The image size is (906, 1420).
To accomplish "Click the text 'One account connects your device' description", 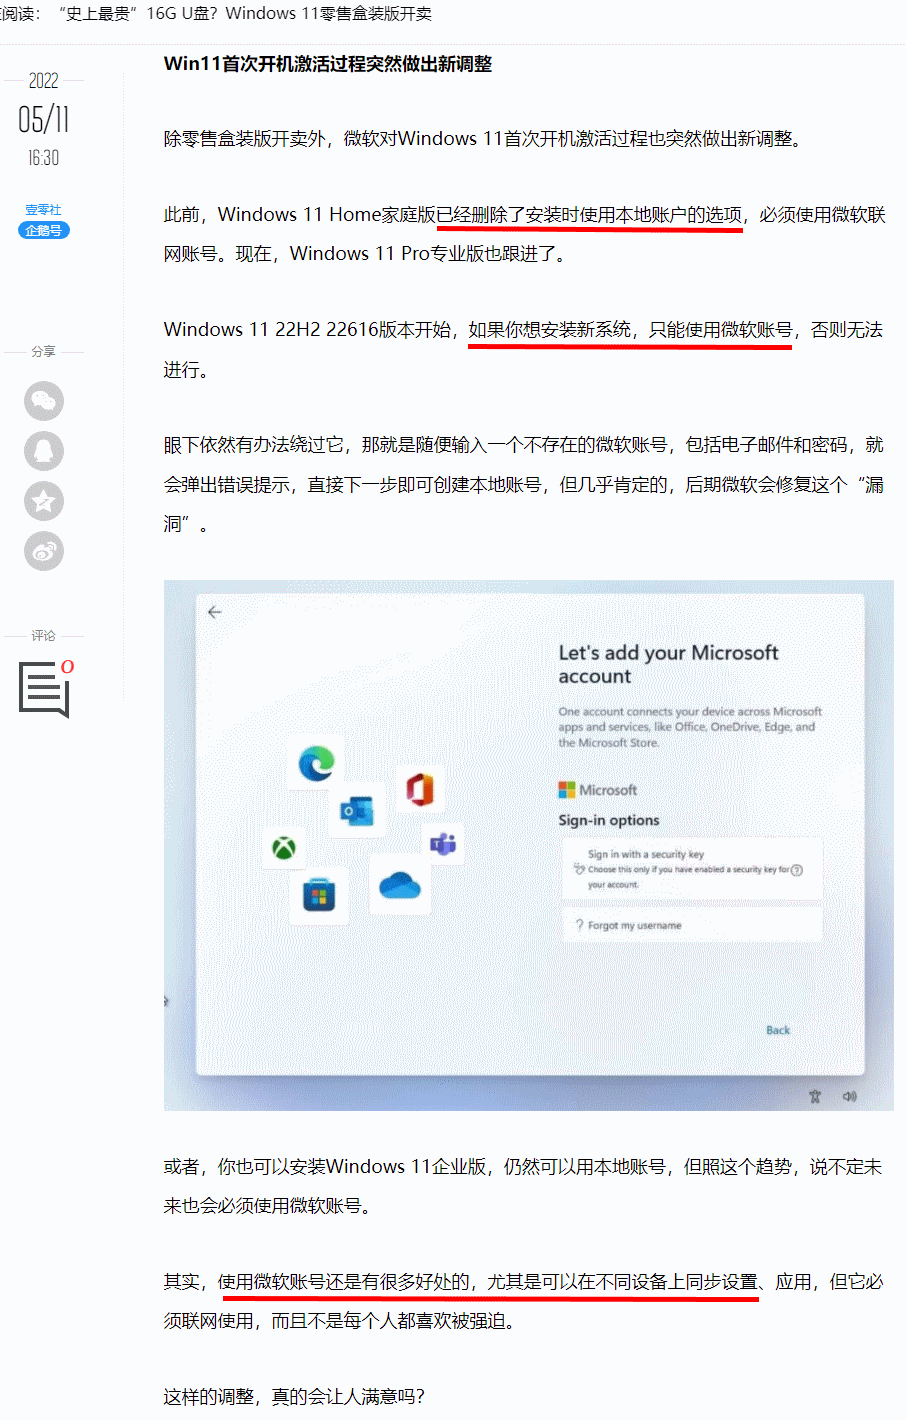I will [x=690, y=727].
